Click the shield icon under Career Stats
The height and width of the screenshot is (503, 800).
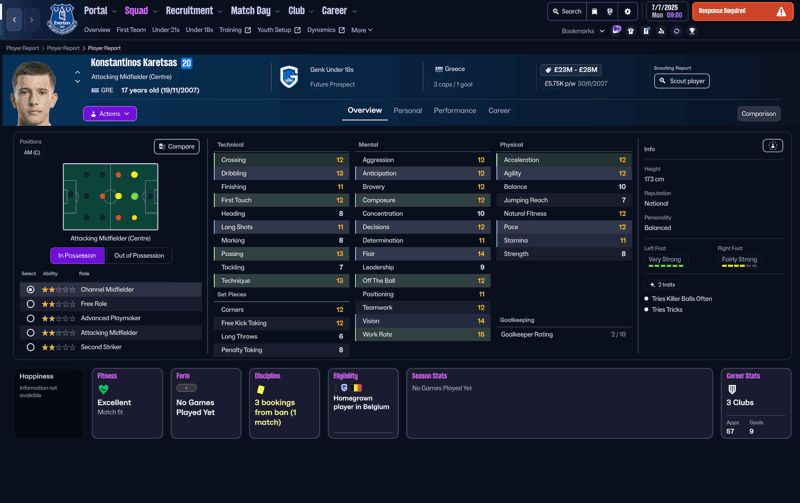(x=732, y=390)
